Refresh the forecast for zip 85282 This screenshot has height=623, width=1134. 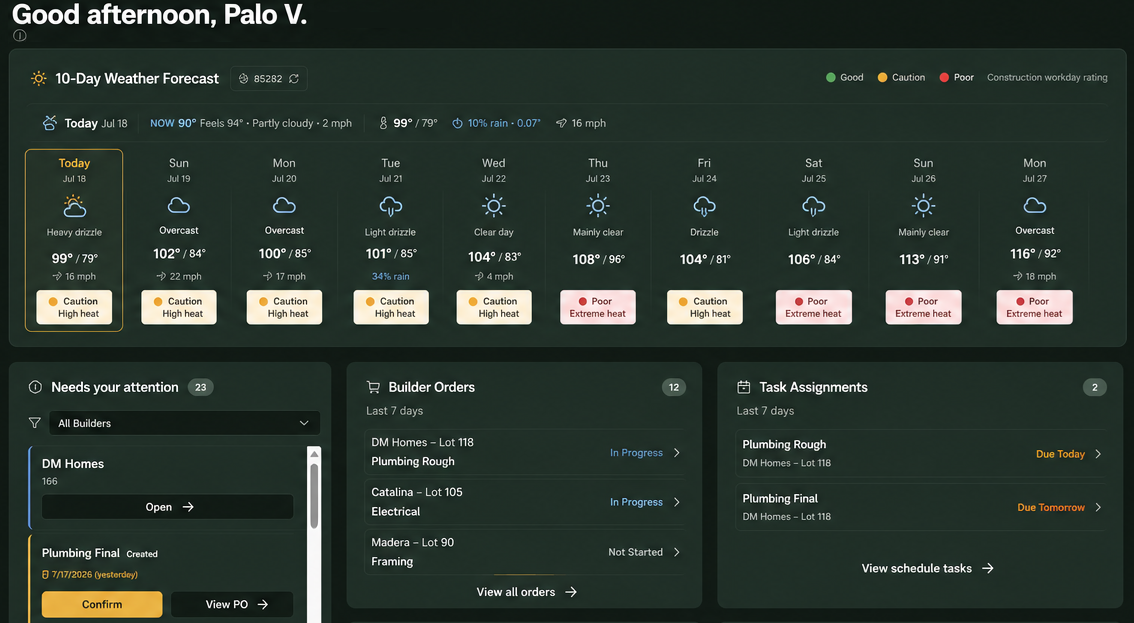[294, 78]
